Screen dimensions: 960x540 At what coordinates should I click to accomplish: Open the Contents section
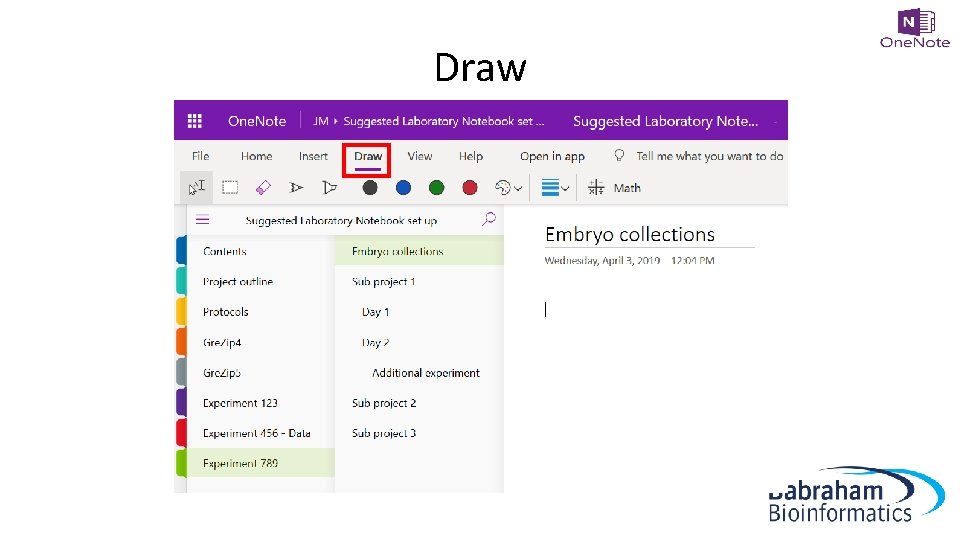click(x=225, y=252)
